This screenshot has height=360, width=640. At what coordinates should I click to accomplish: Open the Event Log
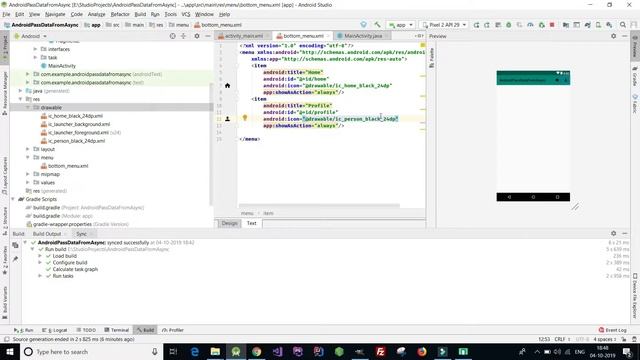pos(613,330)
